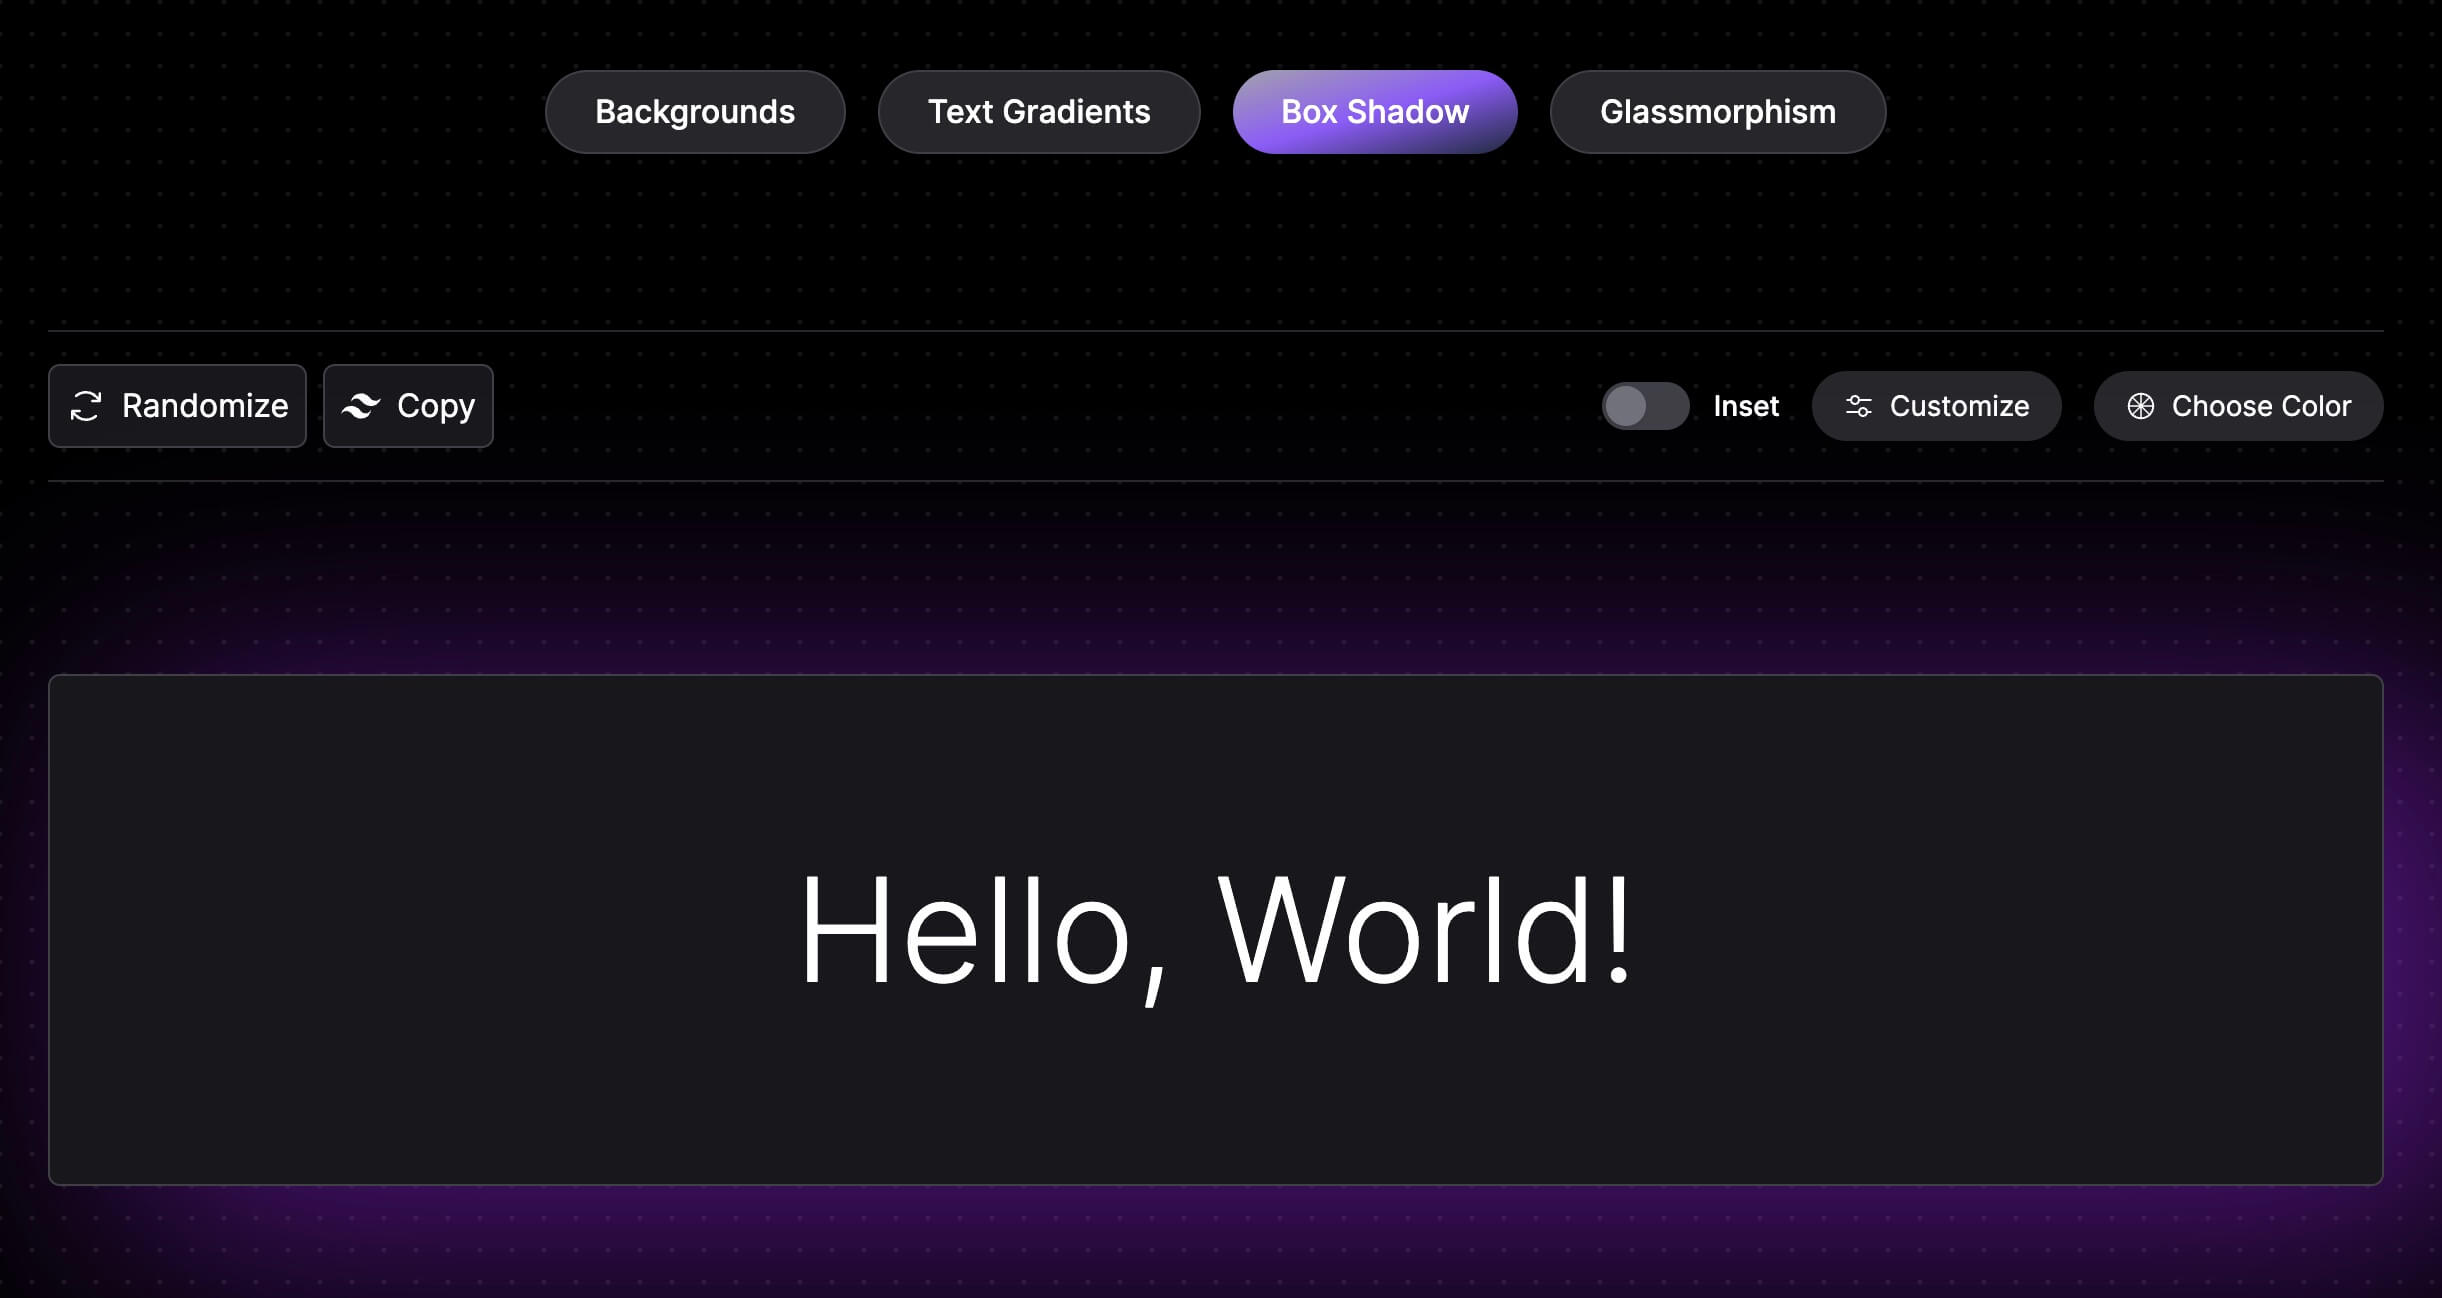Click the Hello, World! preview box
The image size is (2442, 1298).
pos(1215,930)
